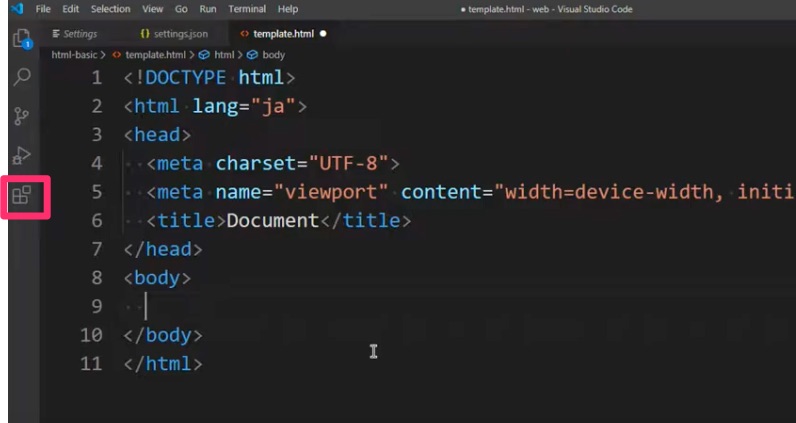Open the Terminal menu

tap(247, 9)
